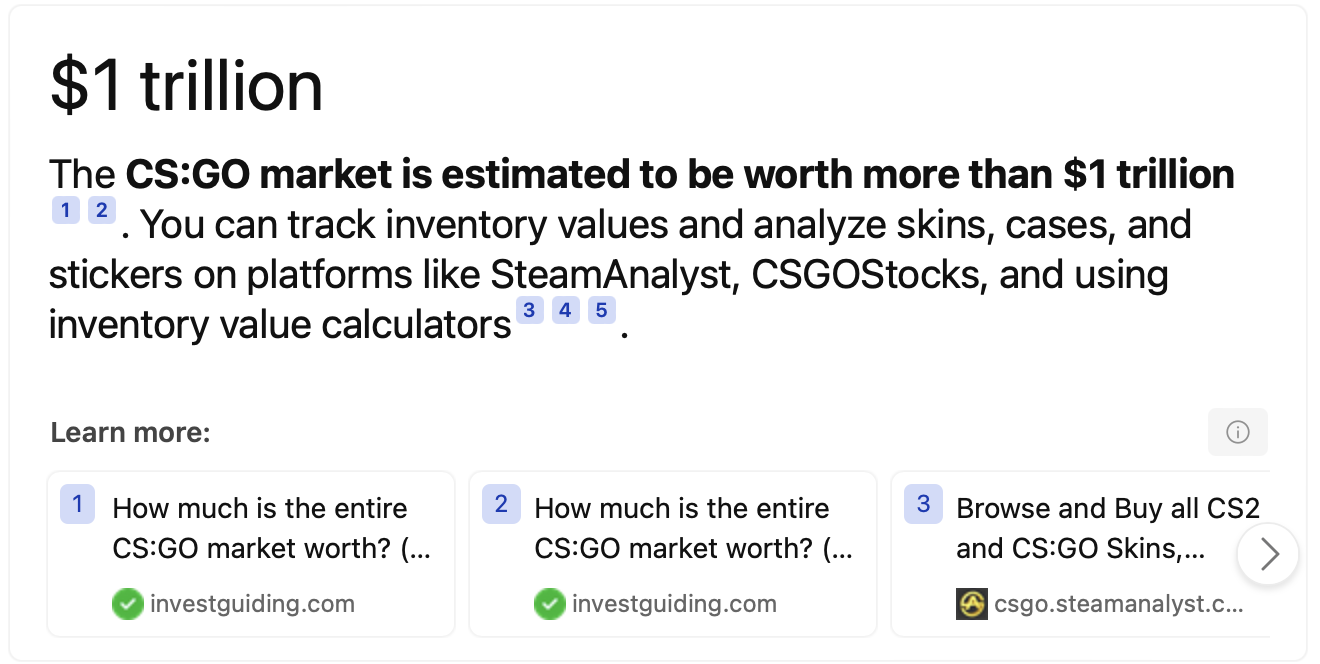Click green checkmark icon in second source card
The height and width of the screenshot is (664, 1320).
click(x=549, y=604)
